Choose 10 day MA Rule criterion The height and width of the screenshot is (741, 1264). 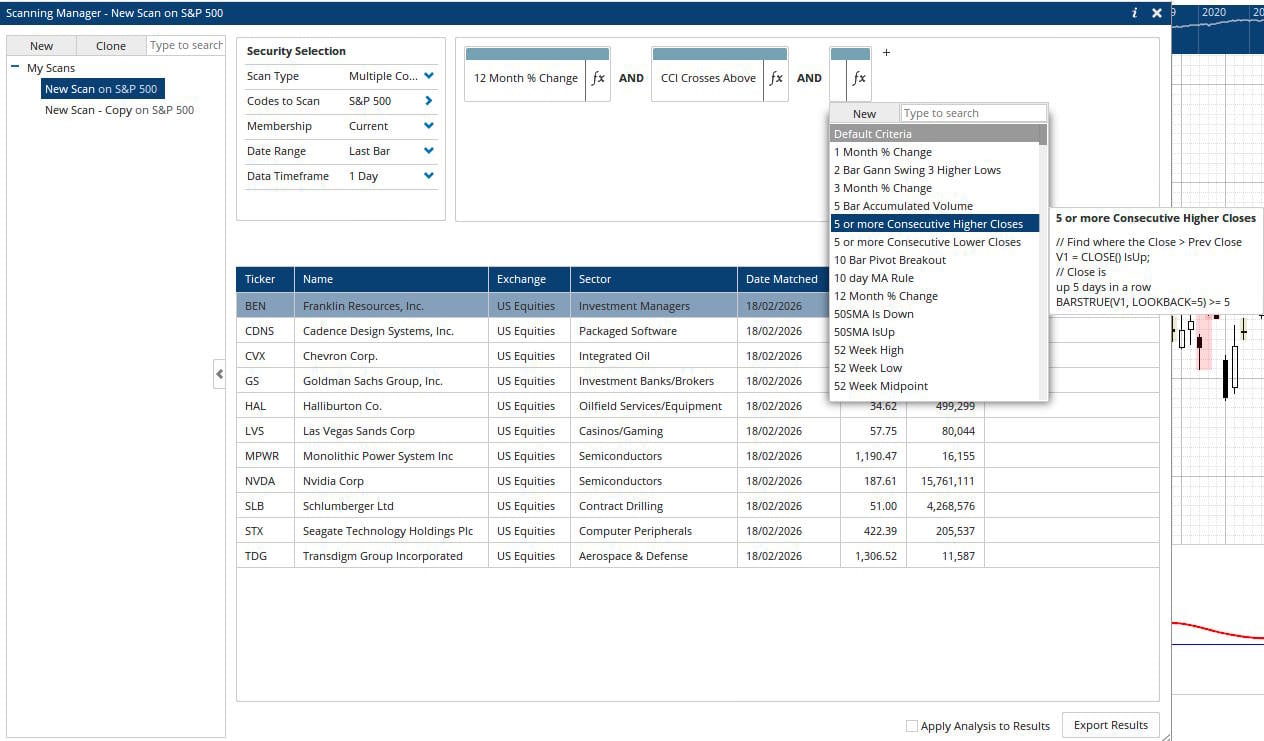tap(935, 278)
